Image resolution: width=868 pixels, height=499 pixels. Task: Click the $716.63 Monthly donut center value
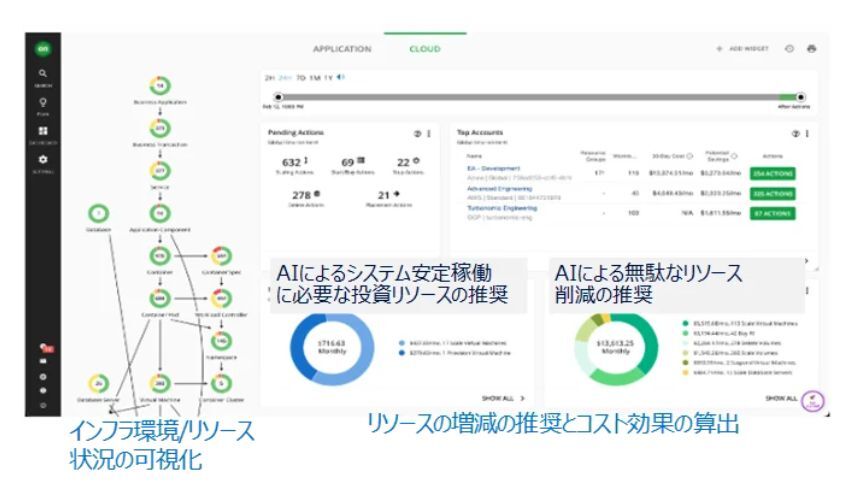tap(332, 347)
